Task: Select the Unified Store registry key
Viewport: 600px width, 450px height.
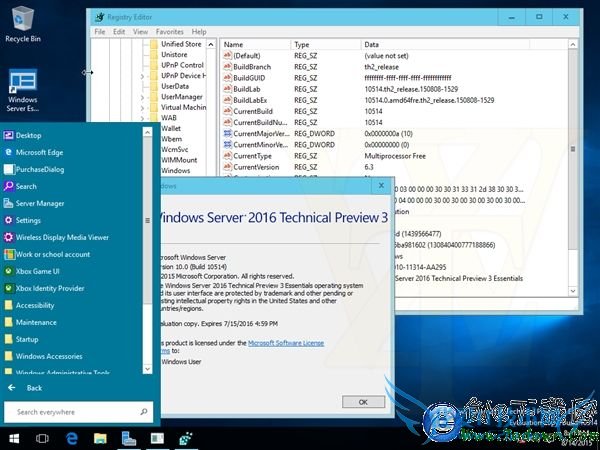Action: (181, 44)
